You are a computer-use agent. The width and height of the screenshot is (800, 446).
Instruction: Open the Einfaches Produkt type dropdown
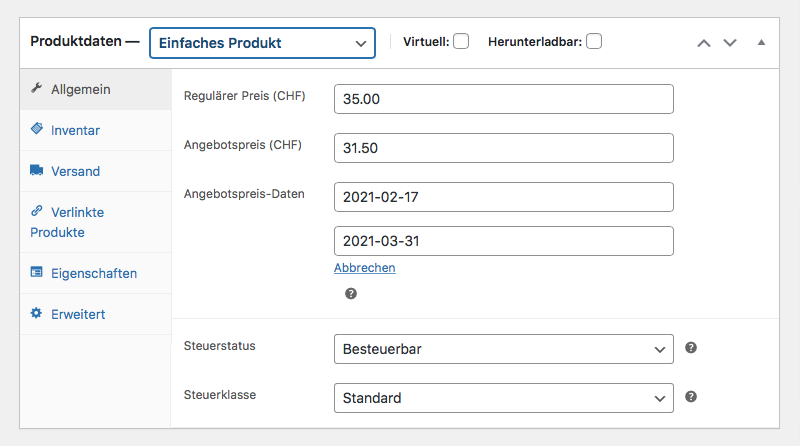[x=262, y=43]
